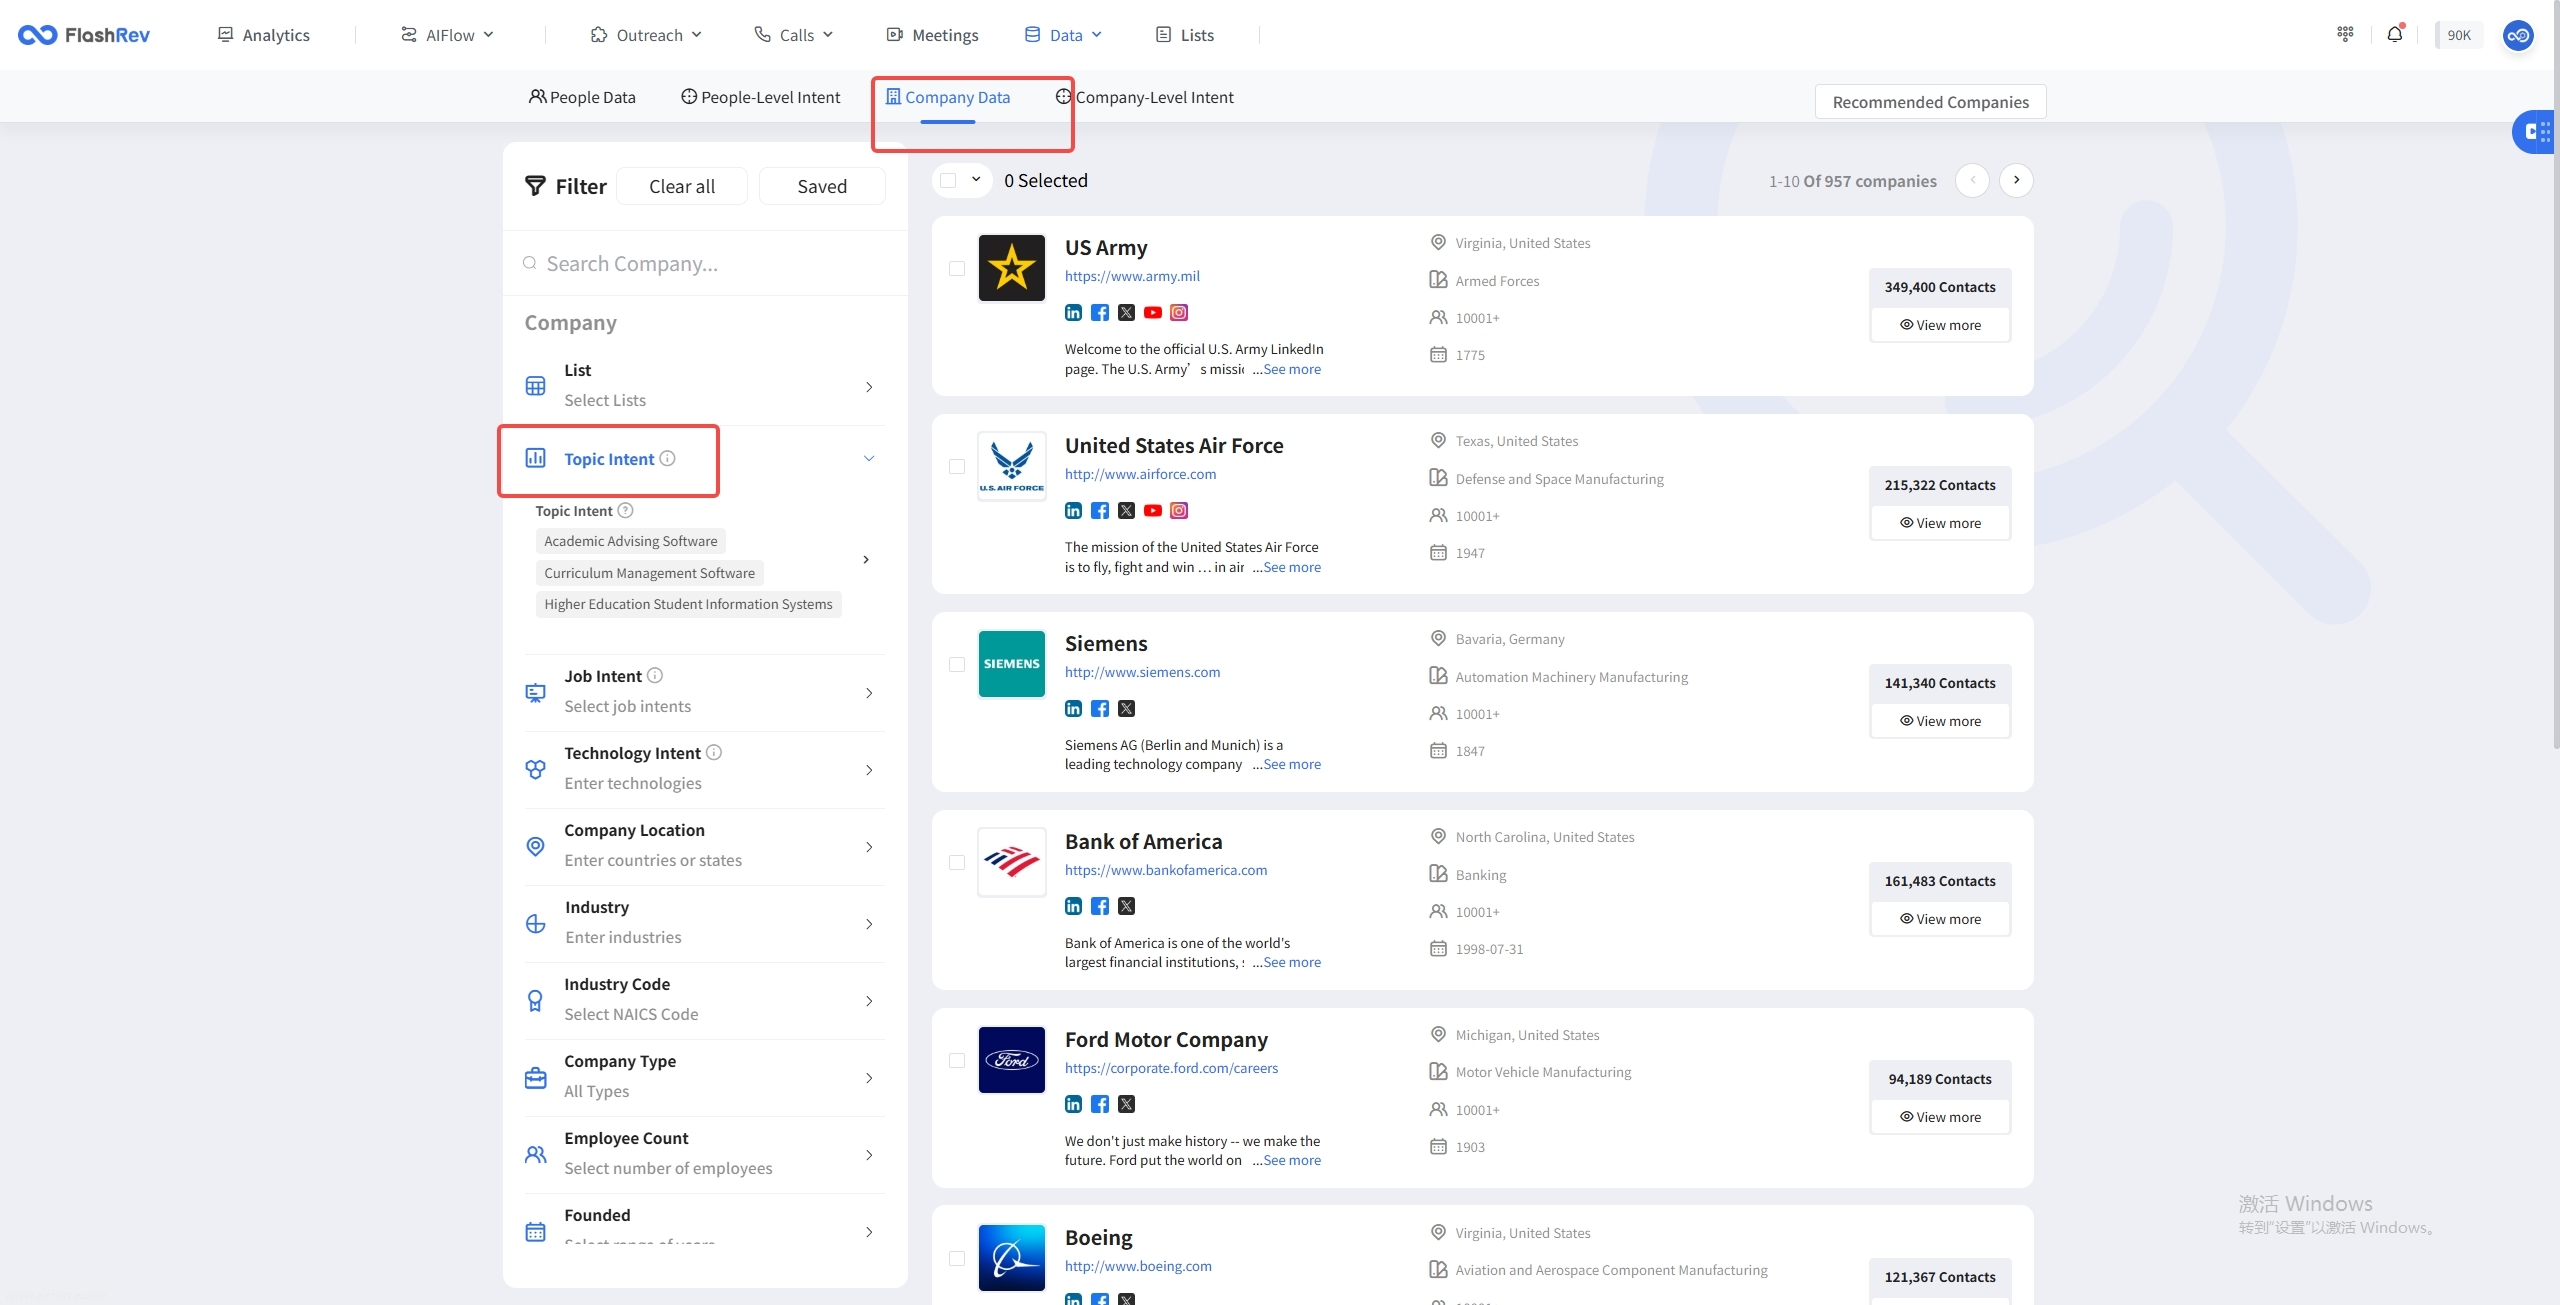2560x1305 pixels.
Task: Click the Boeing logo thumbnail
Action: pos(1011,1258)
